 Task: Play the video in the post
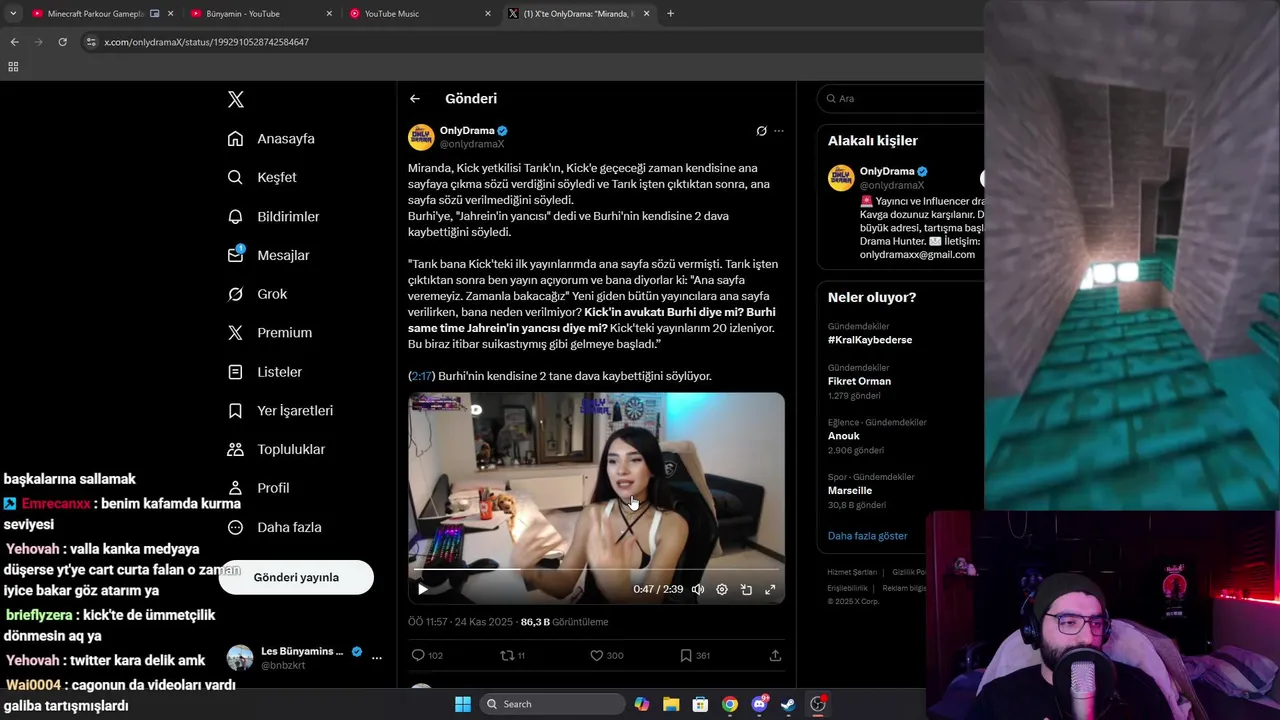click(x=422, y=589)
